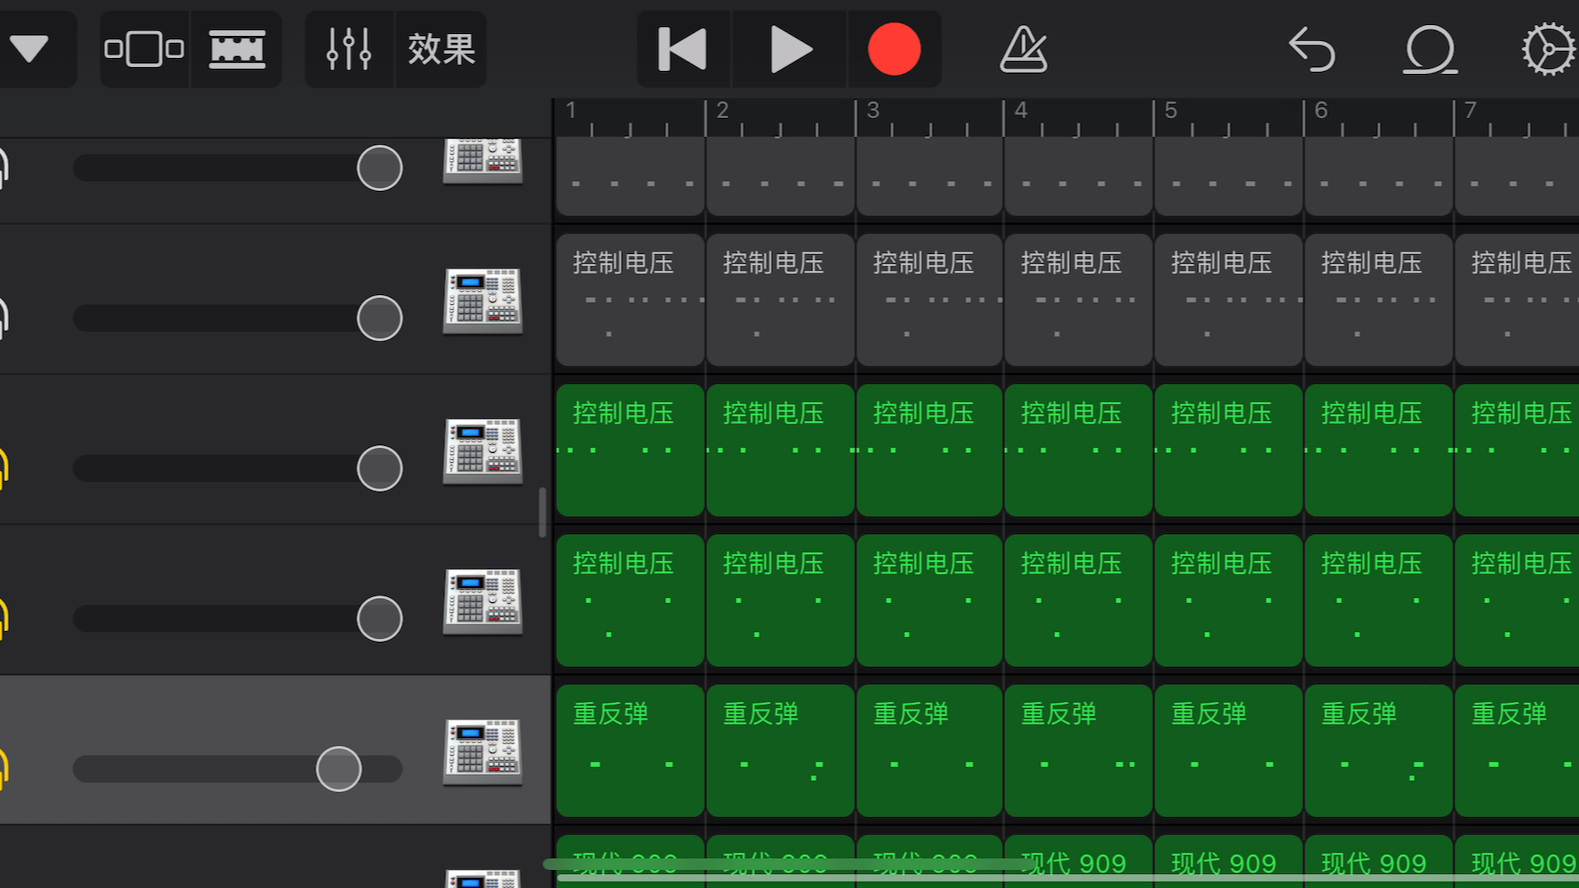Select drum machine icon of first track
This screenshot has width=1579, height=888.
(483, 161)
